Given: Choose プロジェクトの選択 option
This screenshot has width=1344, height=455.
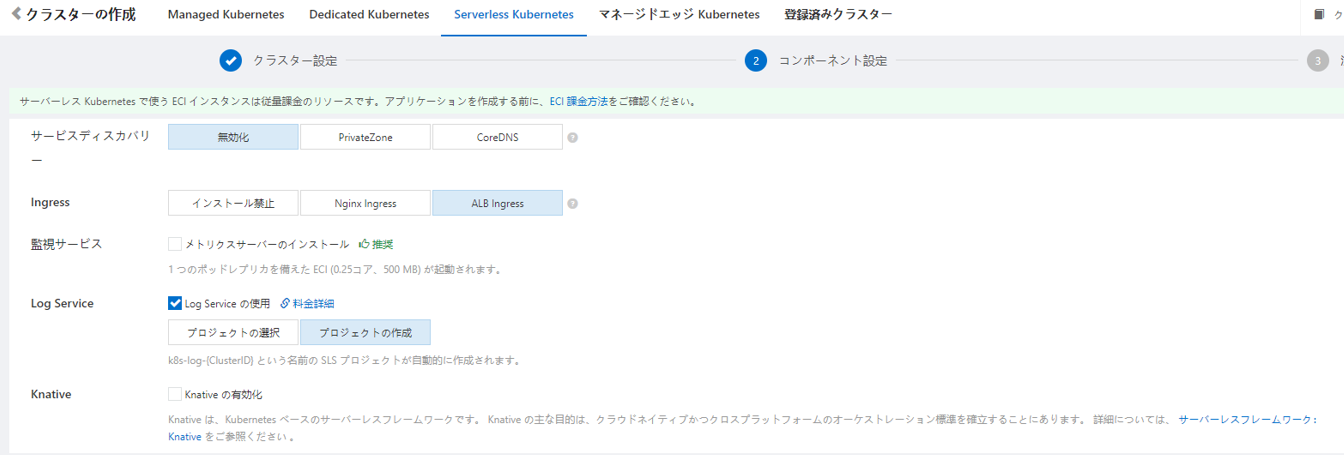Looking at the screenshot, I should [233, 333].
